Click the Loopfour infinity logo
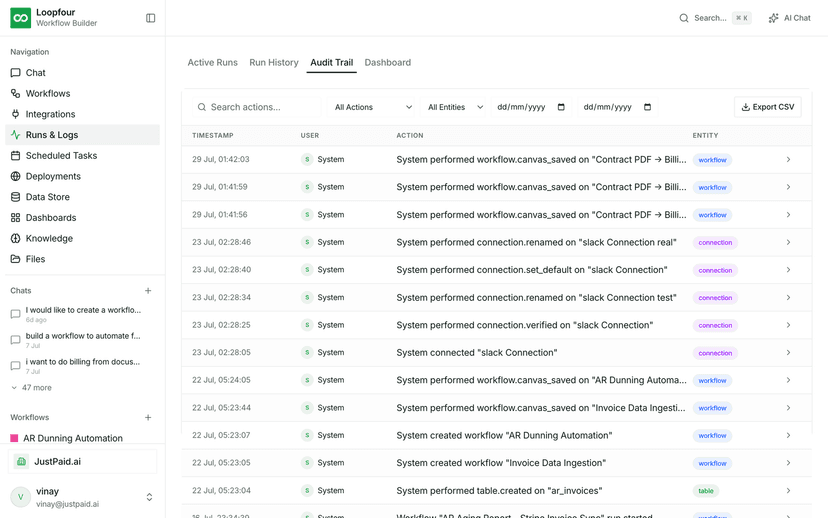828x518 pixels. coord(21,18)
